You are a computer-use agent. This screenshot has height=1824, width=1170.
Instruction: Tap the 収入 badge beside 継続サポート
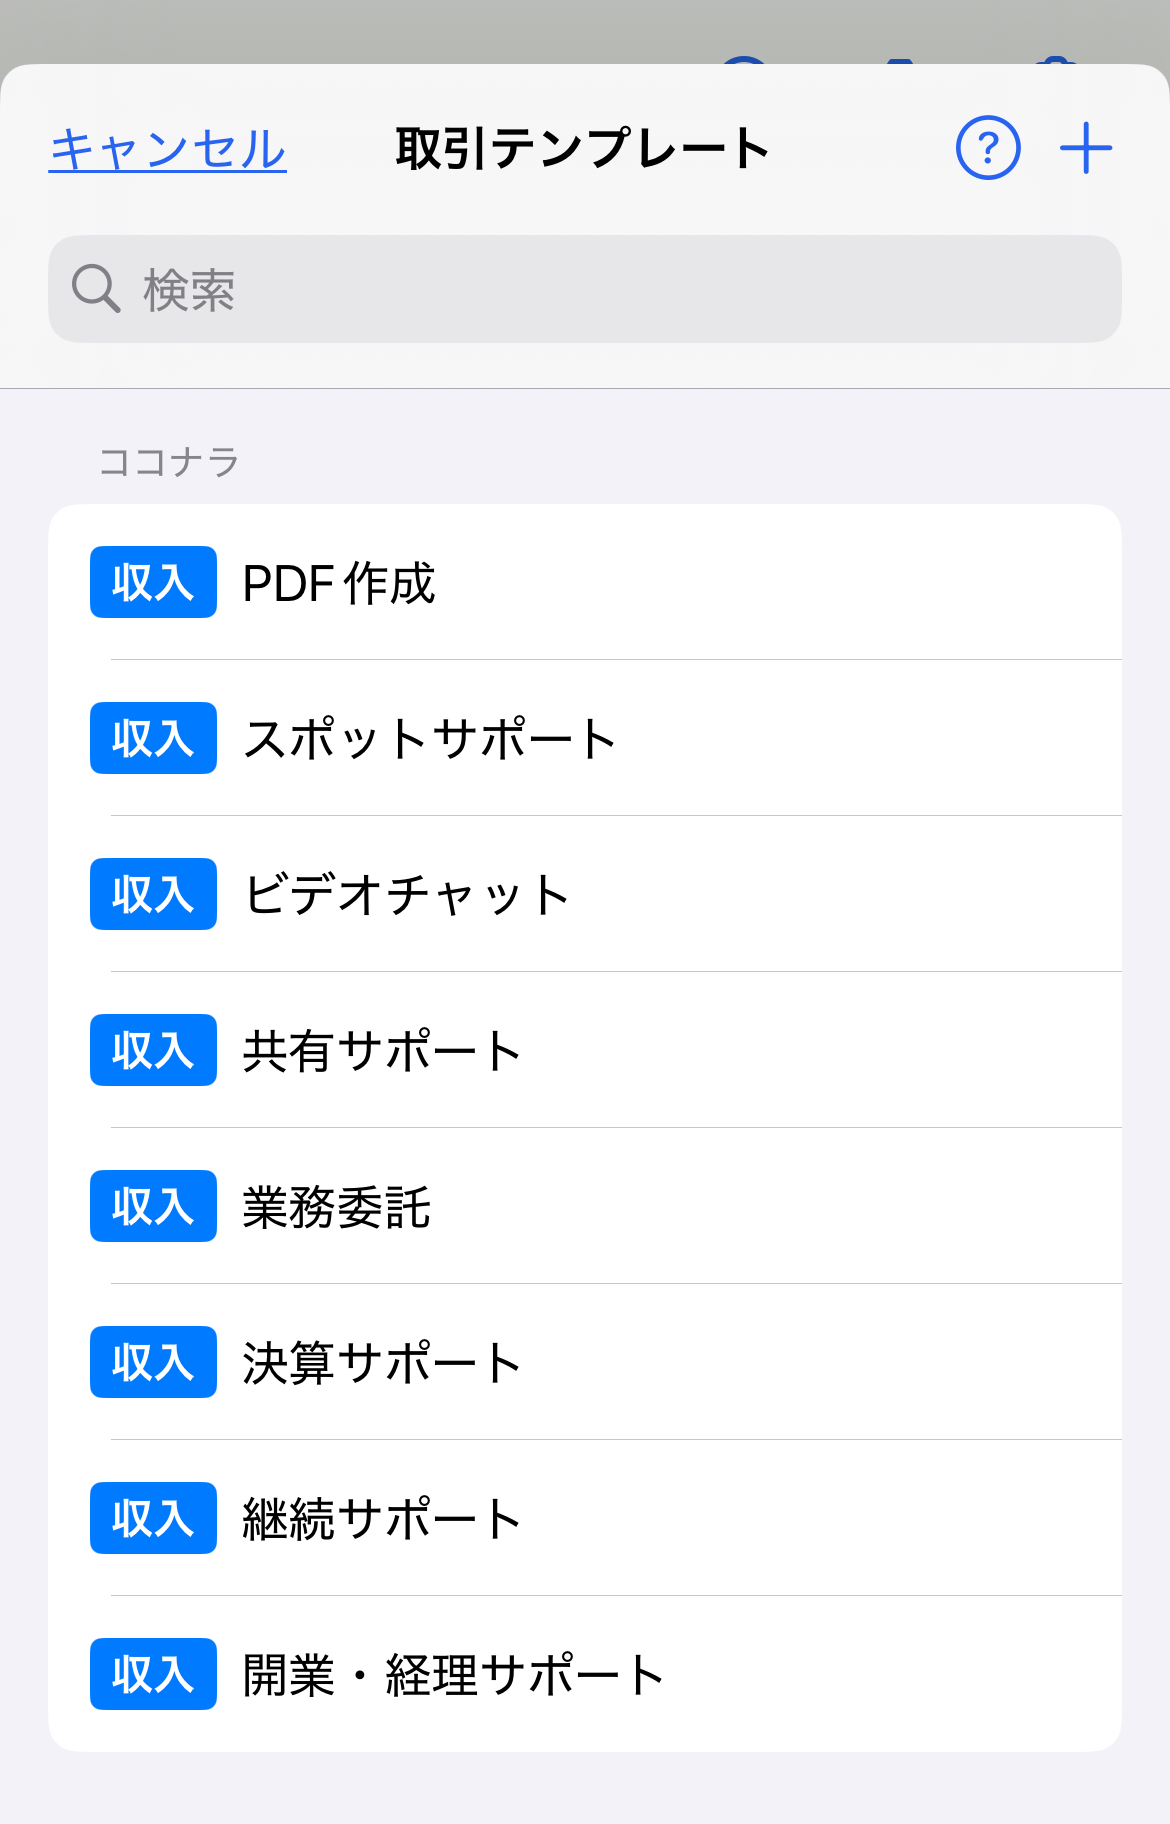(x=153, y=1518)
